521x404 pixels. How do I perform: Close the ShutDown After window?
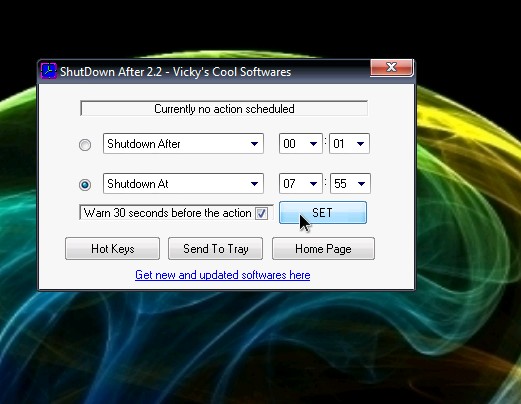[x=391, y=68]
